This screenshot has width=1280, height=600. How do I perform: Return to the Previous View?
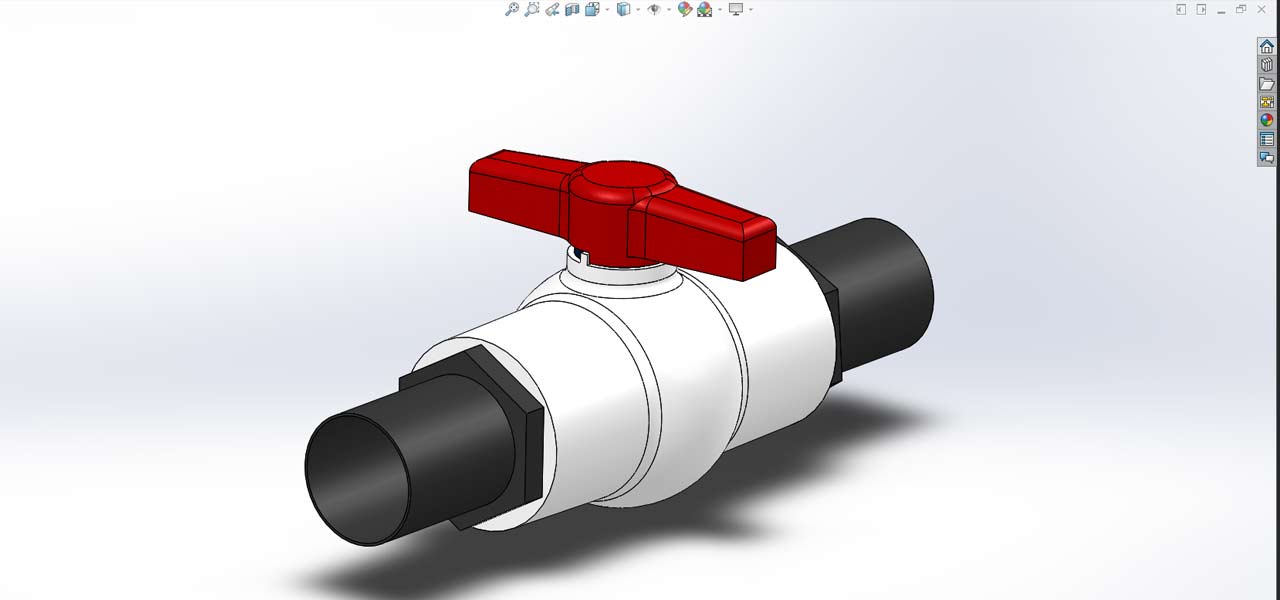(x=552, y=9)
